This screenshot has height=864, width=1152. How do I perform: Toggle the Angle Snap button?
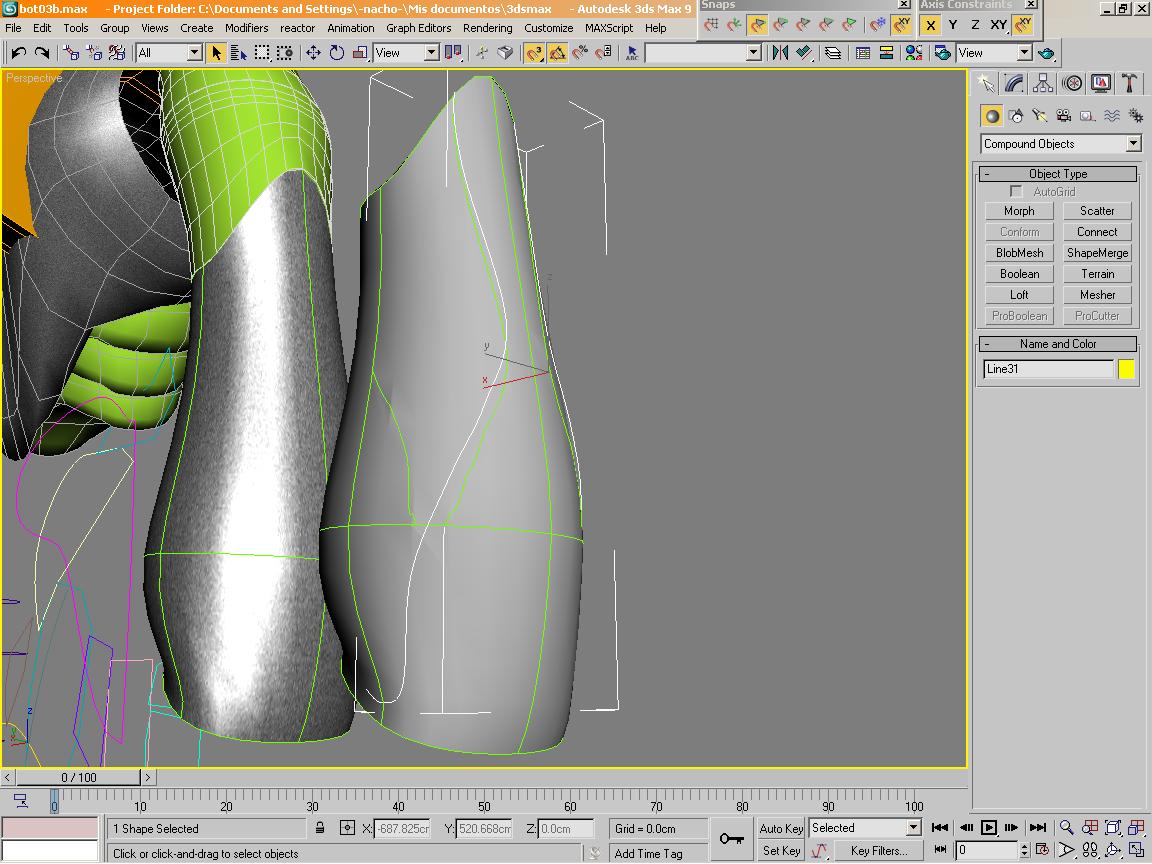click(x=558, y=53)
